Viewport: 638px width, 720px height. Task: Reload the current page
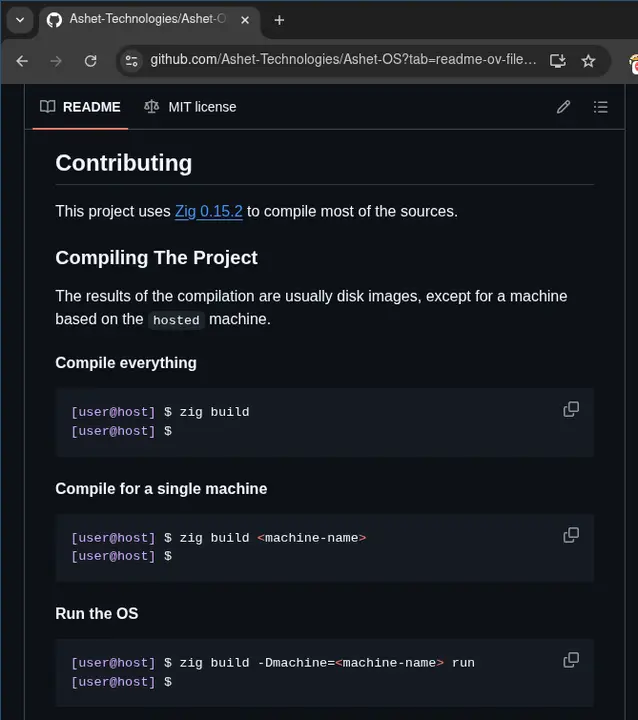(x=90, y=61)
